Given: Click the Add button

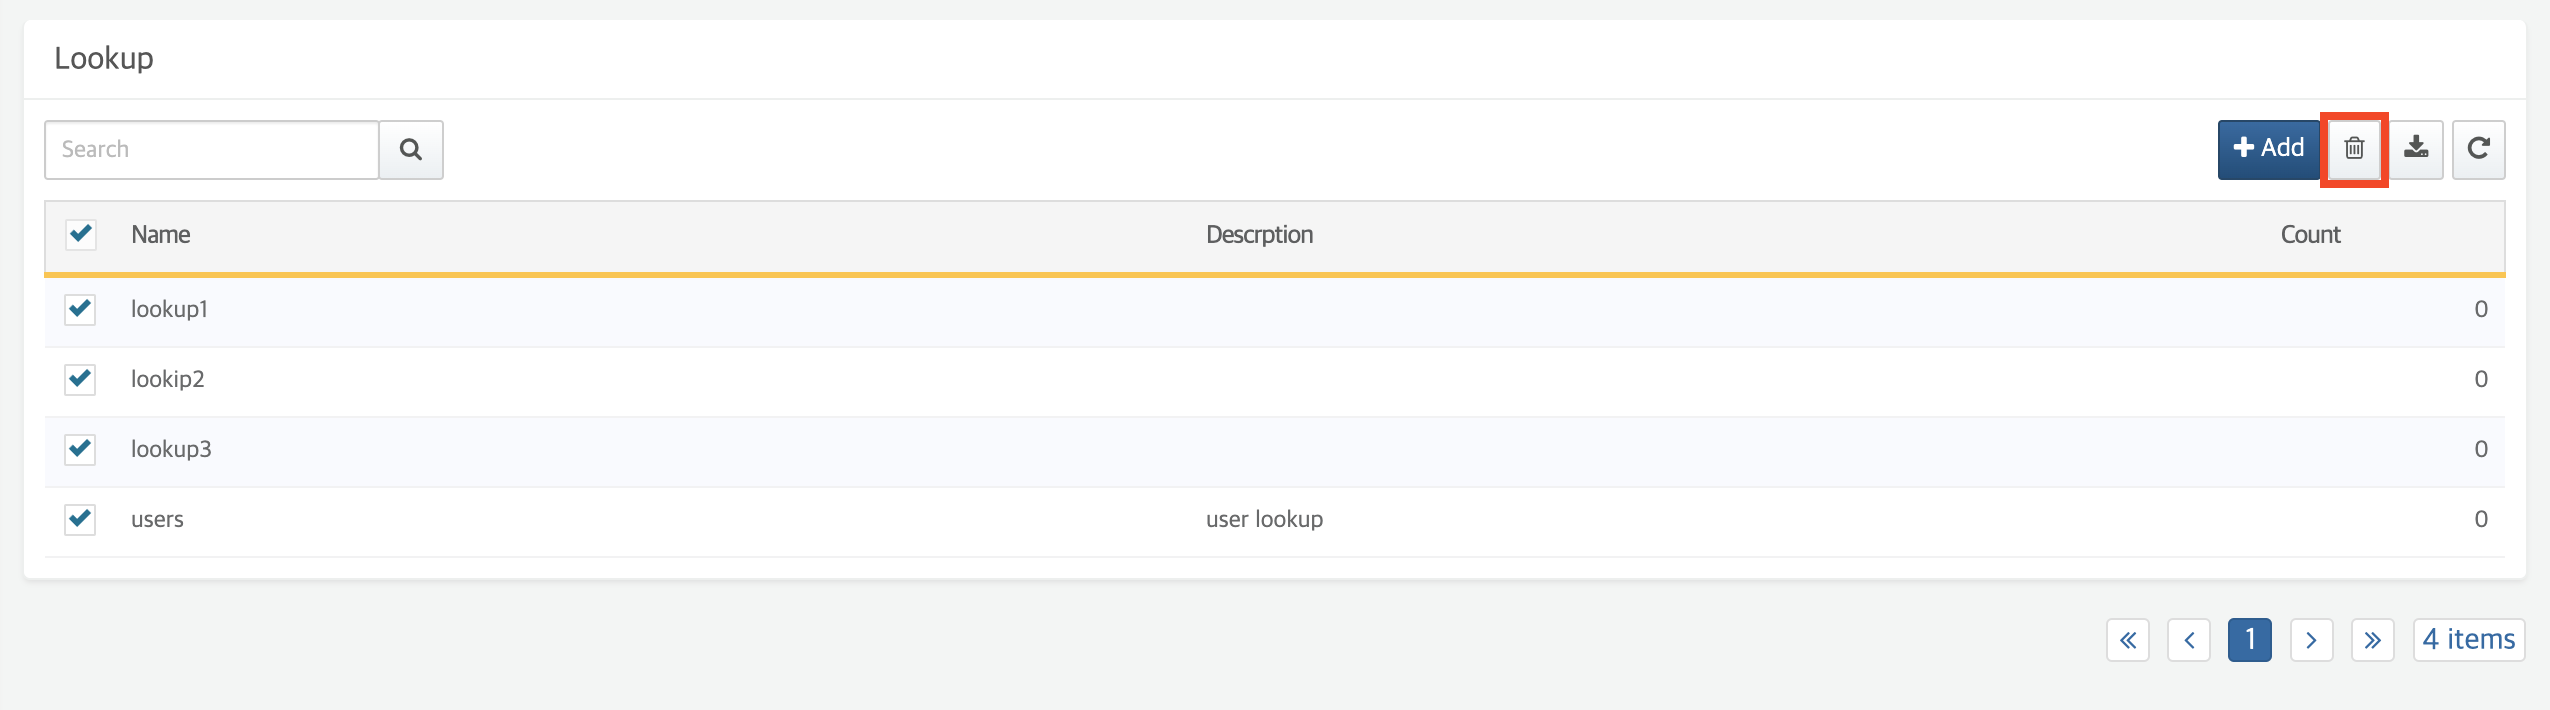Looking at the screenshot, I should [x=2268, y=149].
